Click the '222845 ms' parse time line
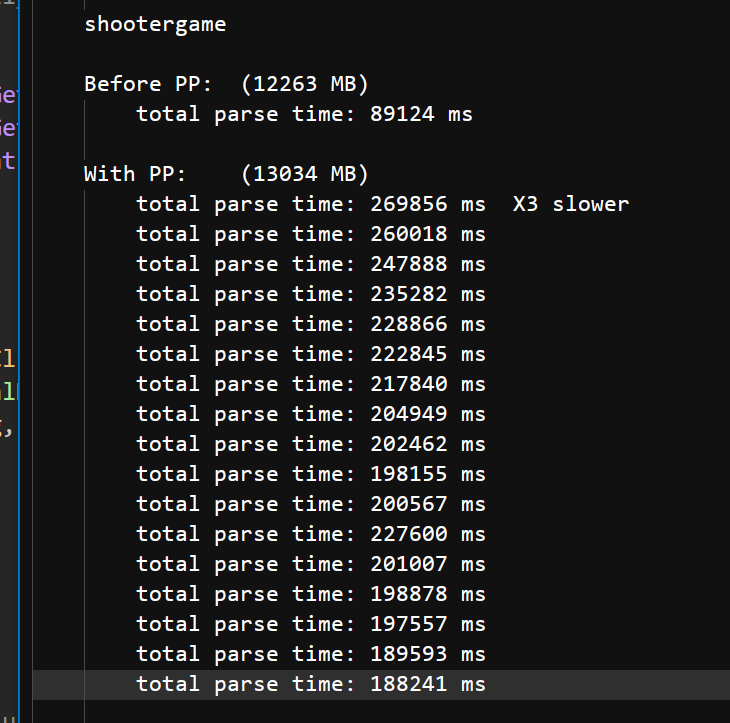This screenshot has width=730, height=723. [311, 354]
